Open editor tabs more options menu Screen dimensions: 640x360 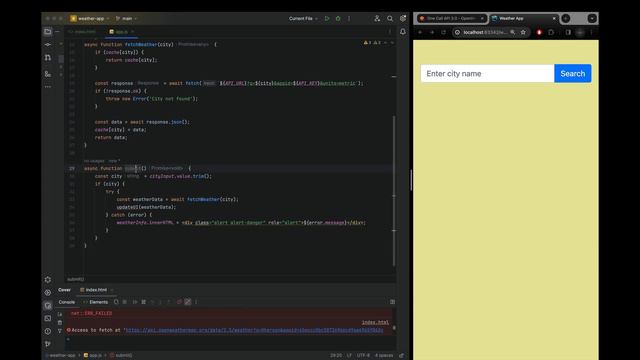tap(390, 31)
